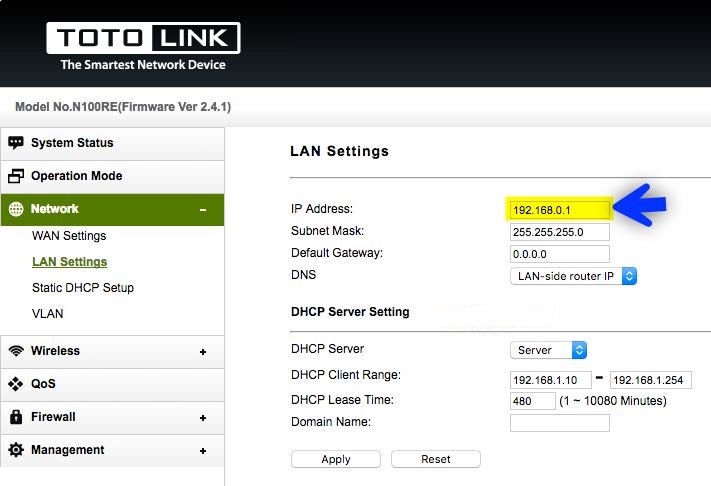
Task: Expand the Firewall plus sign
Action: click(203, 418)
